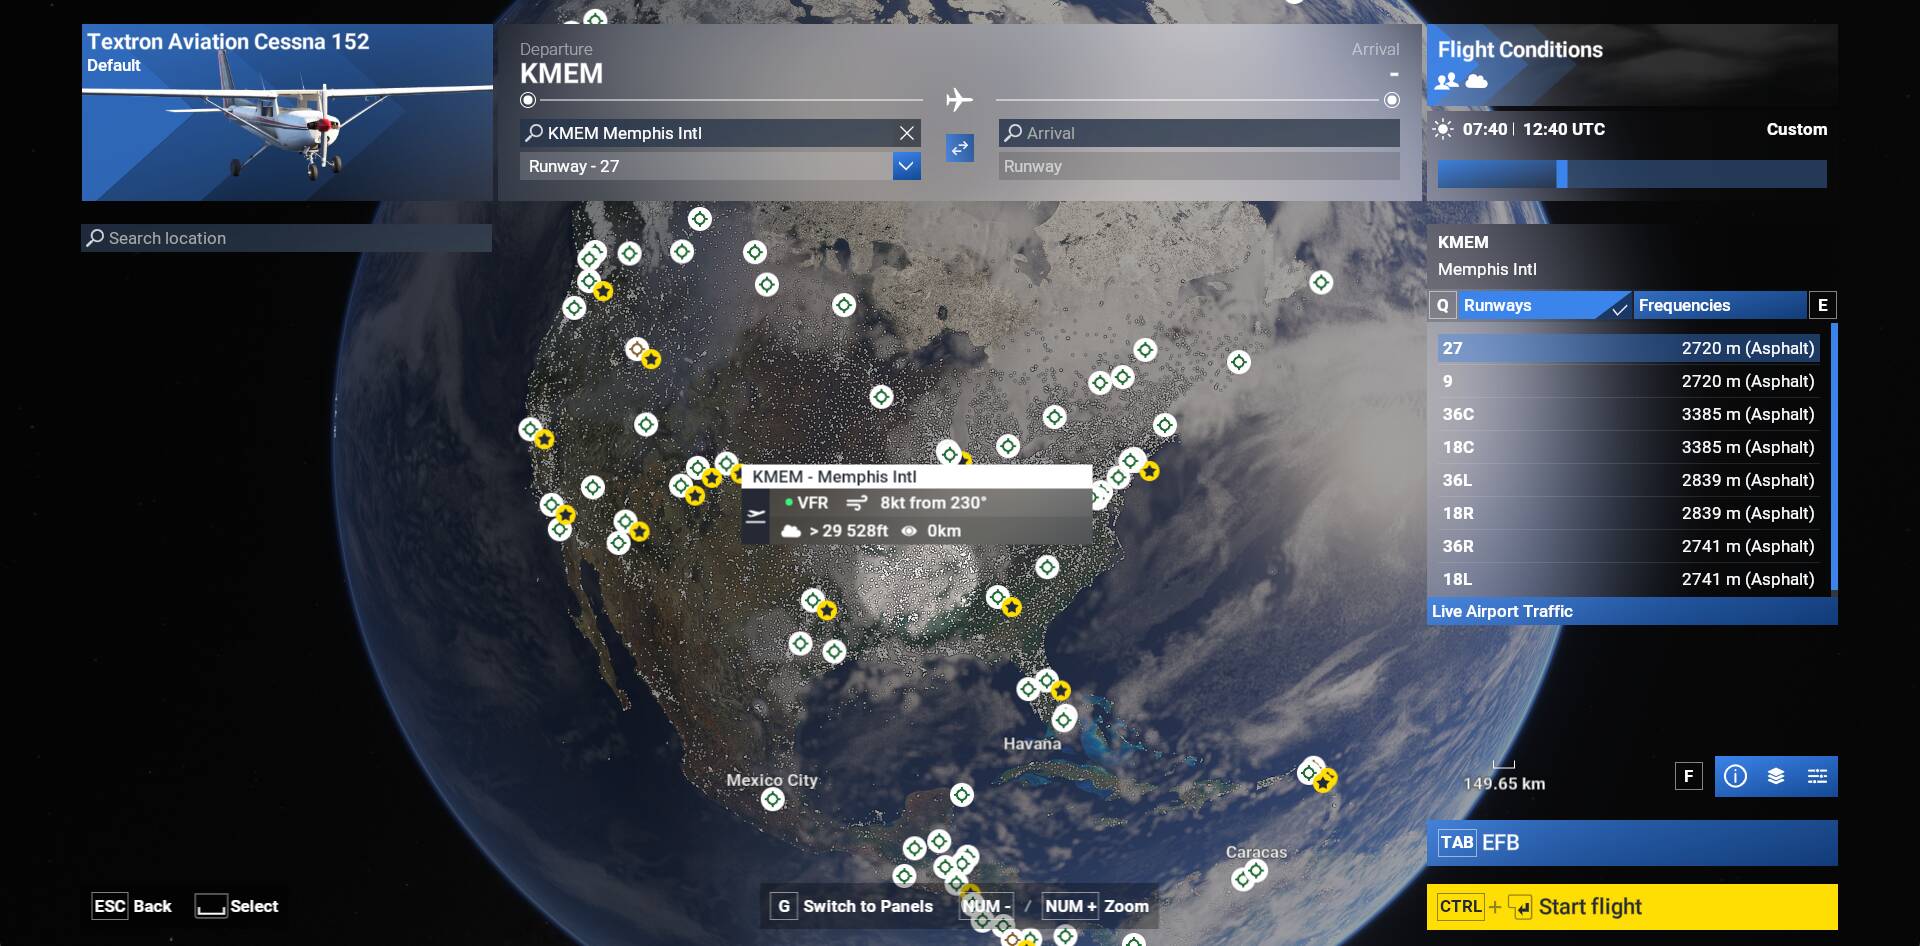Screen dimensions: 1920x946
Task: Toggle Live Airport Traffic
Action: [x=1502, y=611]
